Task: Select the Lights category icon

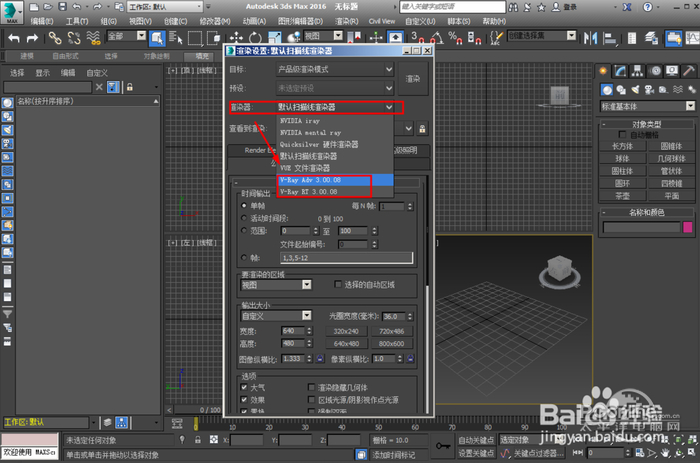Action: click(x=635, y=90)
